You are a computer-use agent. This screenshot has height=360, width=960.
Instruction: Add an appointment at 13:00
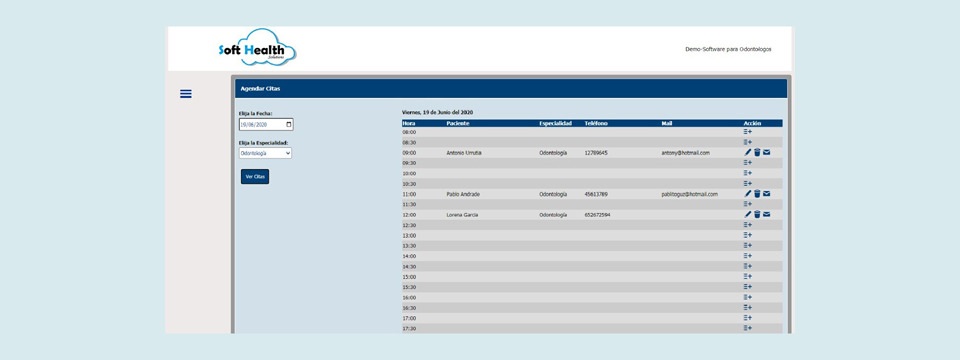748,235
